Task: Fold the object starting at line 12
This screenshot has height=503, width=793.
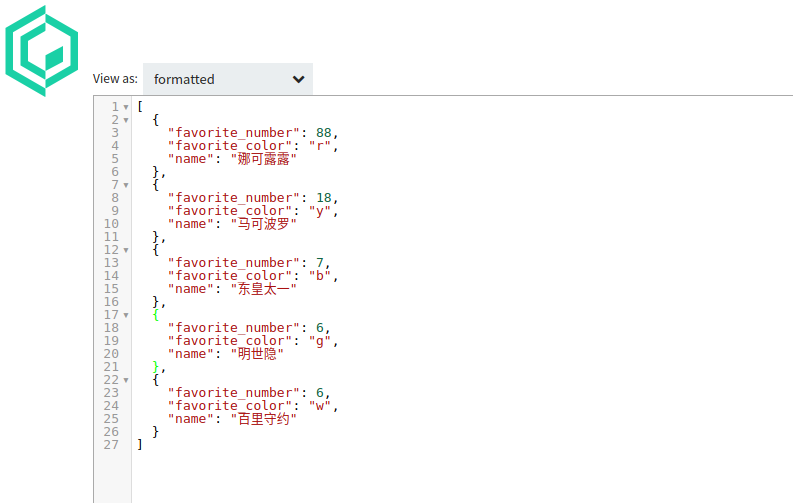Action: [126, 250]
